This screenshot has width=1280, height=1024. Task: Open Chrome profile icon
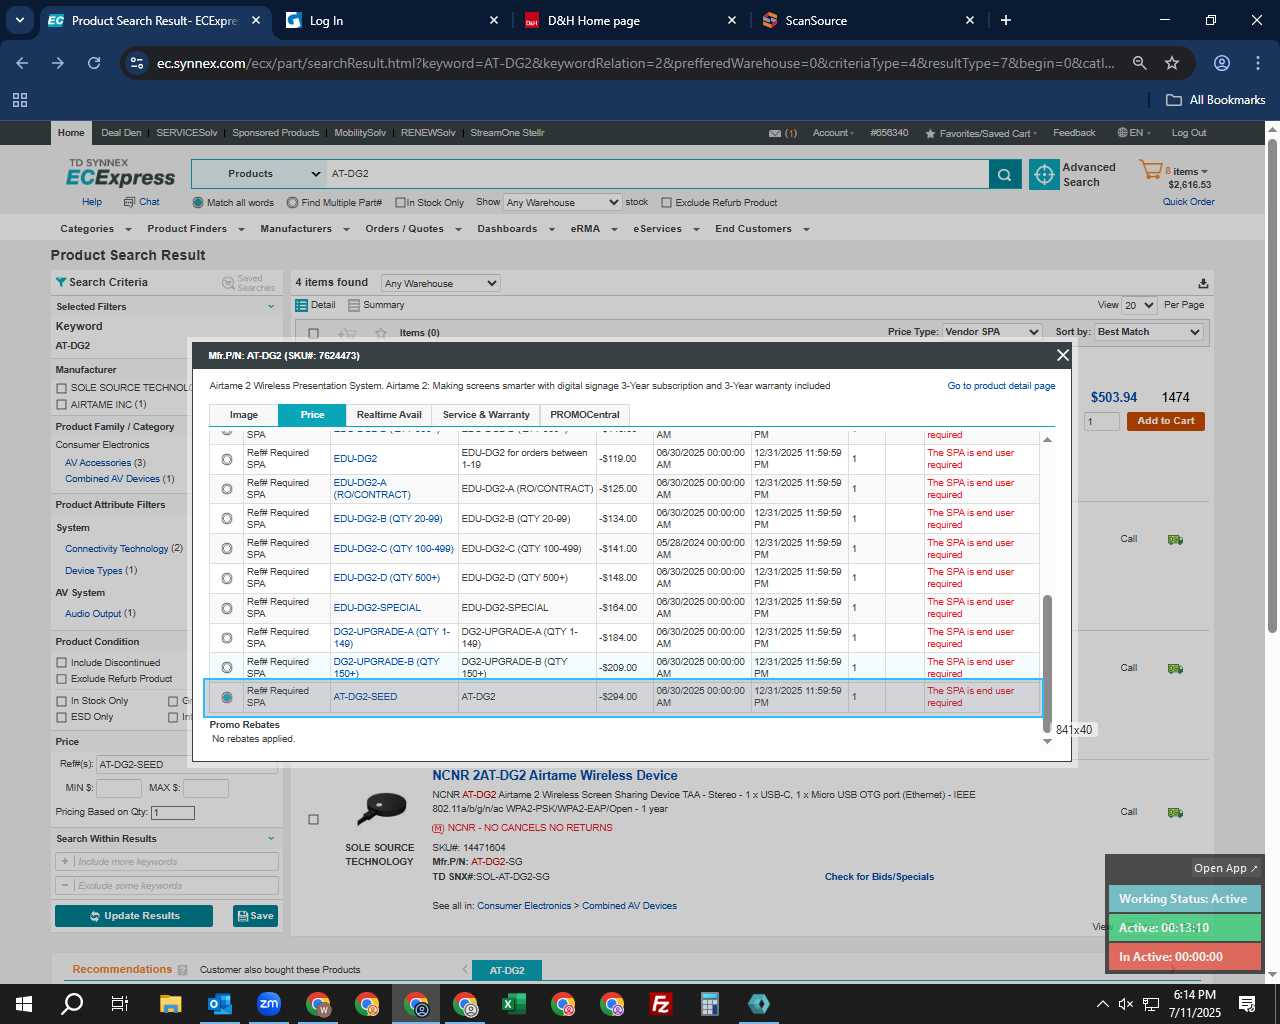click(1222, 63)
